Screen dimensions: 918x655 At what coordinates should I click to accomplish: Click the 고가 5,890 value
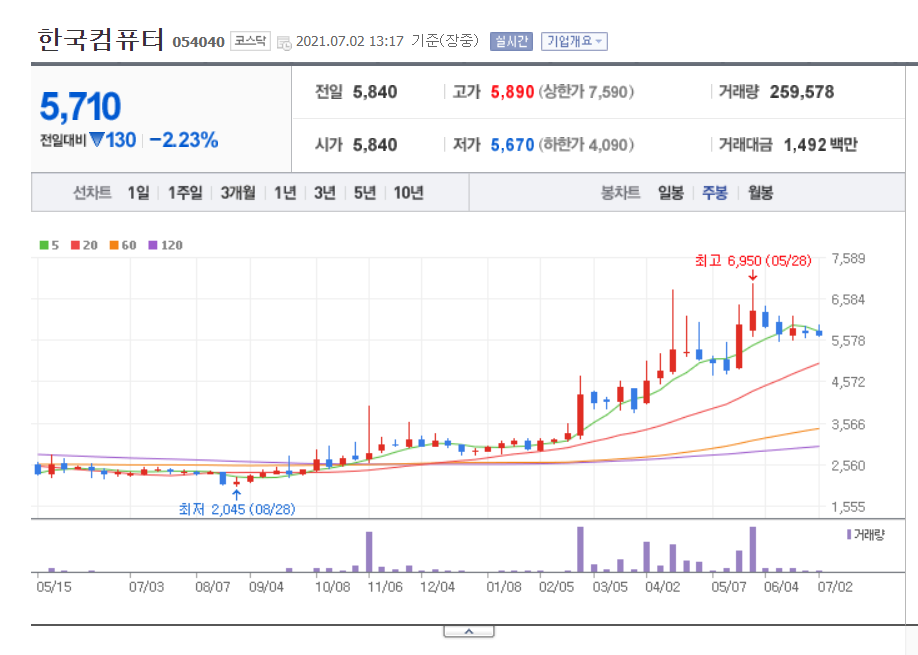[x=512, y=92]
